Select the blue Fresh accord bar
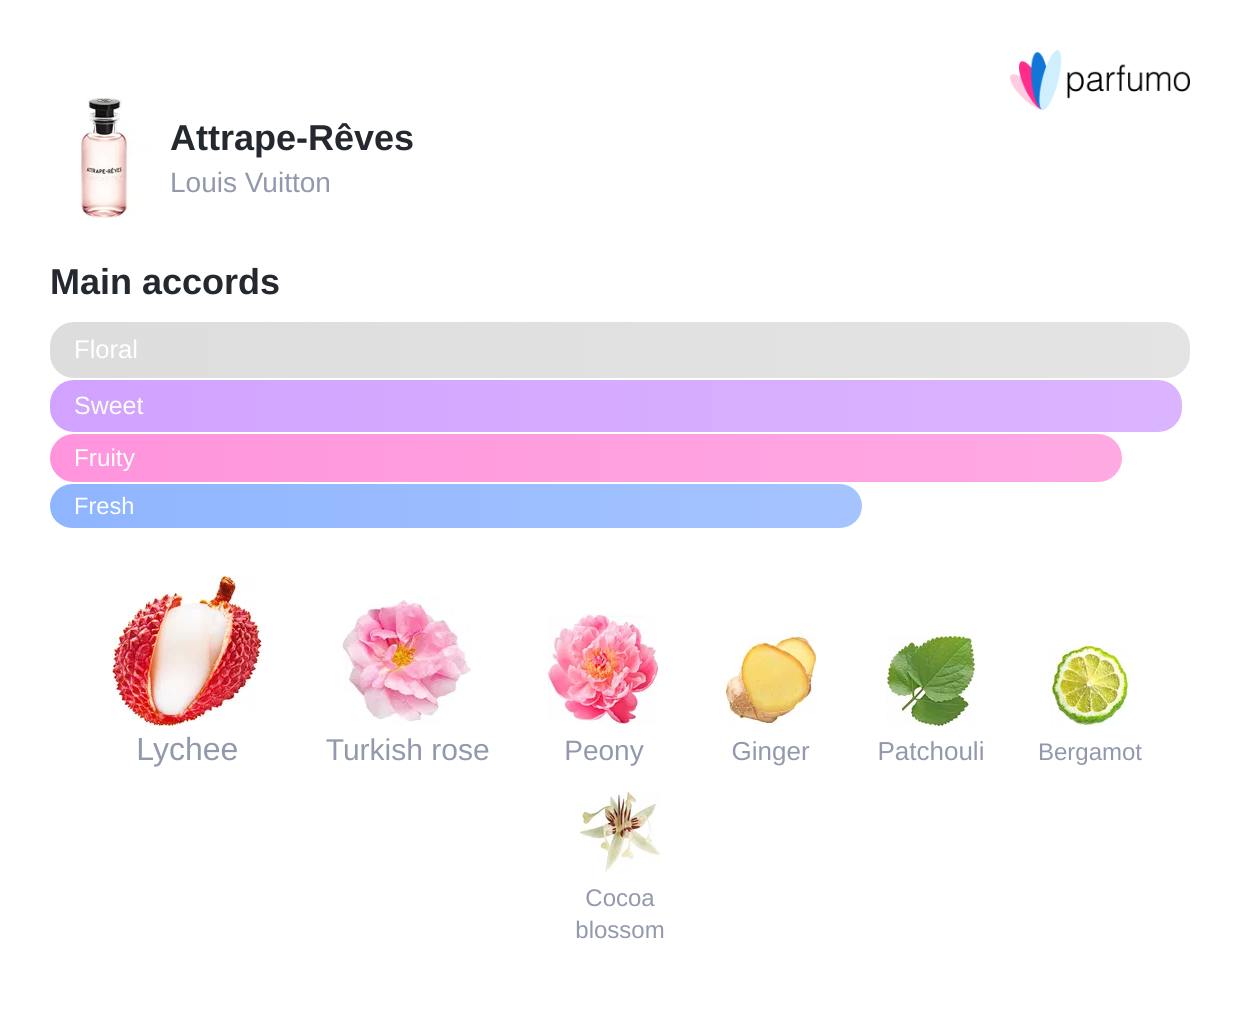The image size is (1240, 1020). [456, 506]
